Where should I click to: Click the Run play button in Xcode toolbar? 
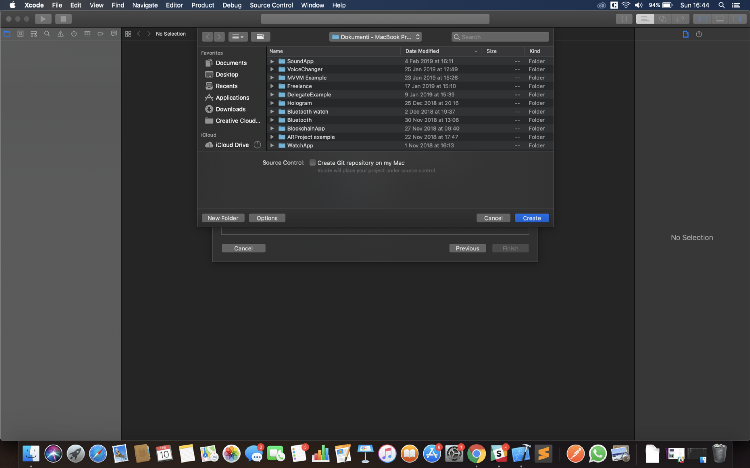[x=43, y=19]
